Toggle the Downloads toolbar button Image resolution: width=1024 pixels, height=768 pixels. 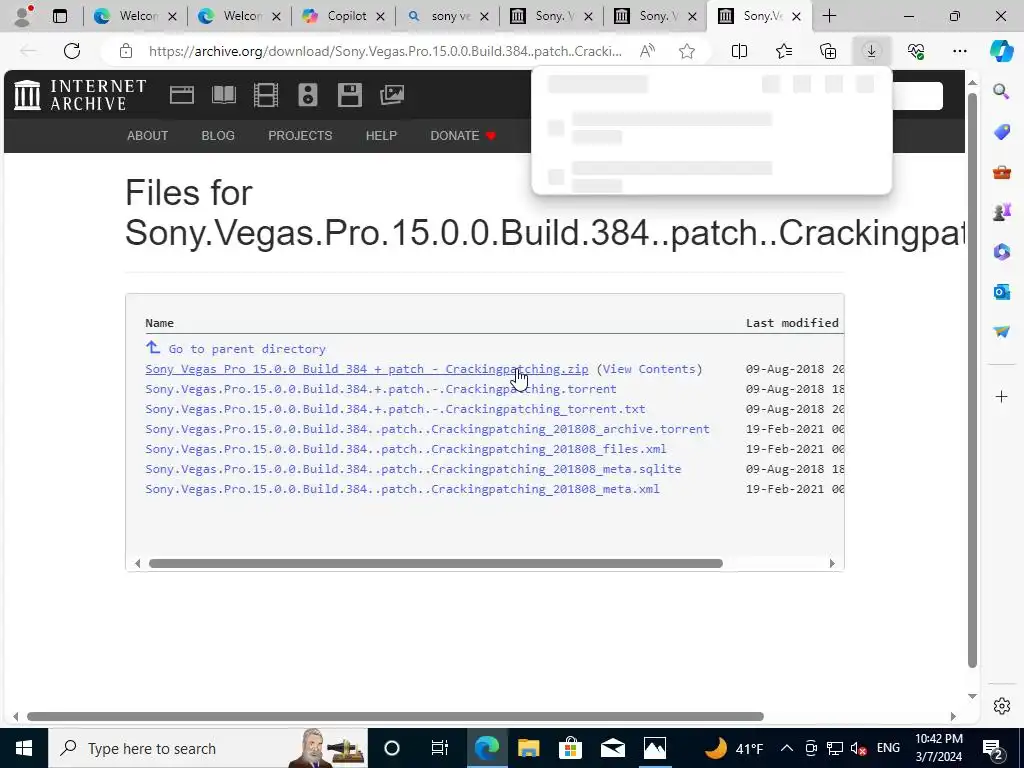871,51
